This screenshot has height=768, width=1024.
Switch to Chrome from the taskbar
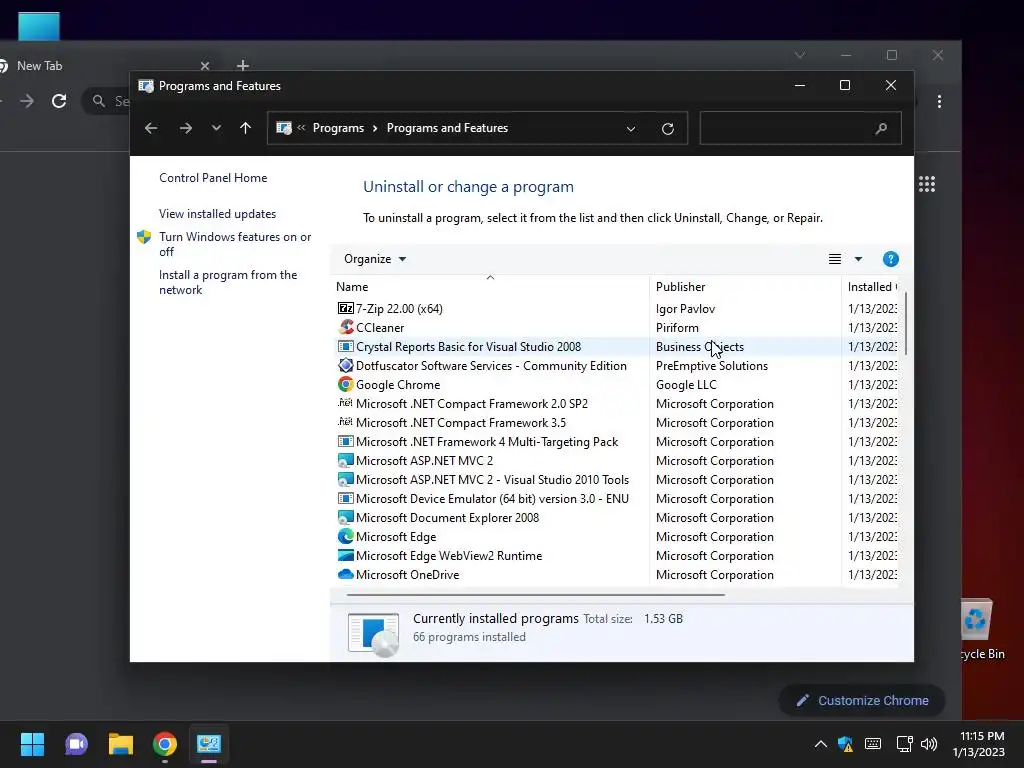pyautogui.click(x=165, y=744)
